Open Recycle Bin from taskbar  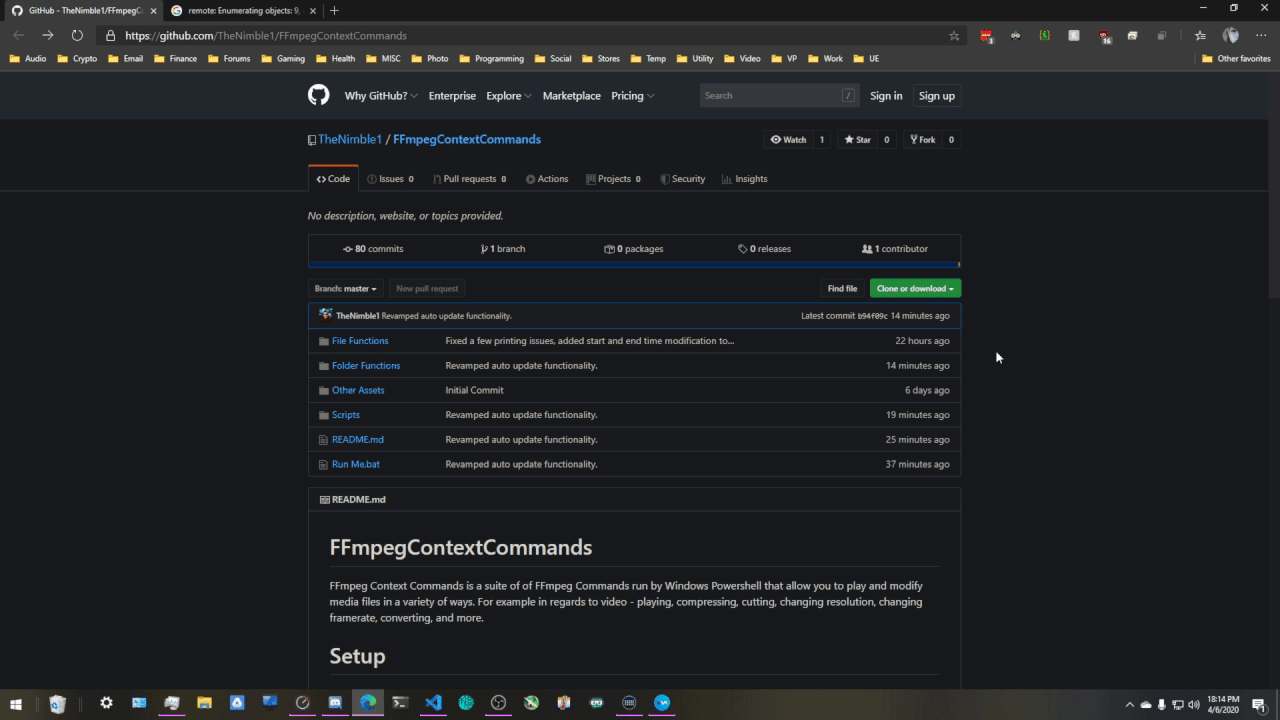[57, 704]
